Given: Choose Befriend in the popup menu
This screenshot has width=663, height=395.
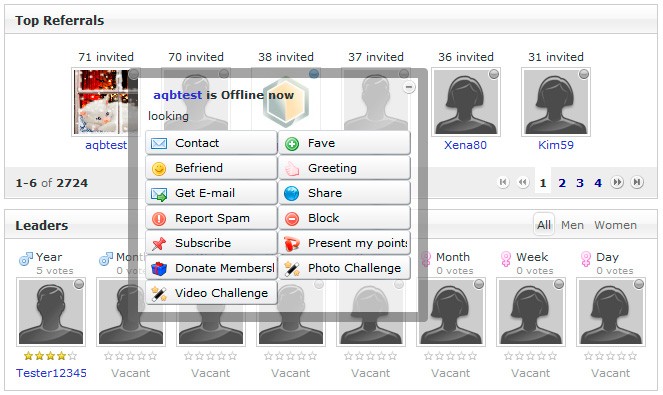Looking at the screenshot, I should tap(211, 168).
